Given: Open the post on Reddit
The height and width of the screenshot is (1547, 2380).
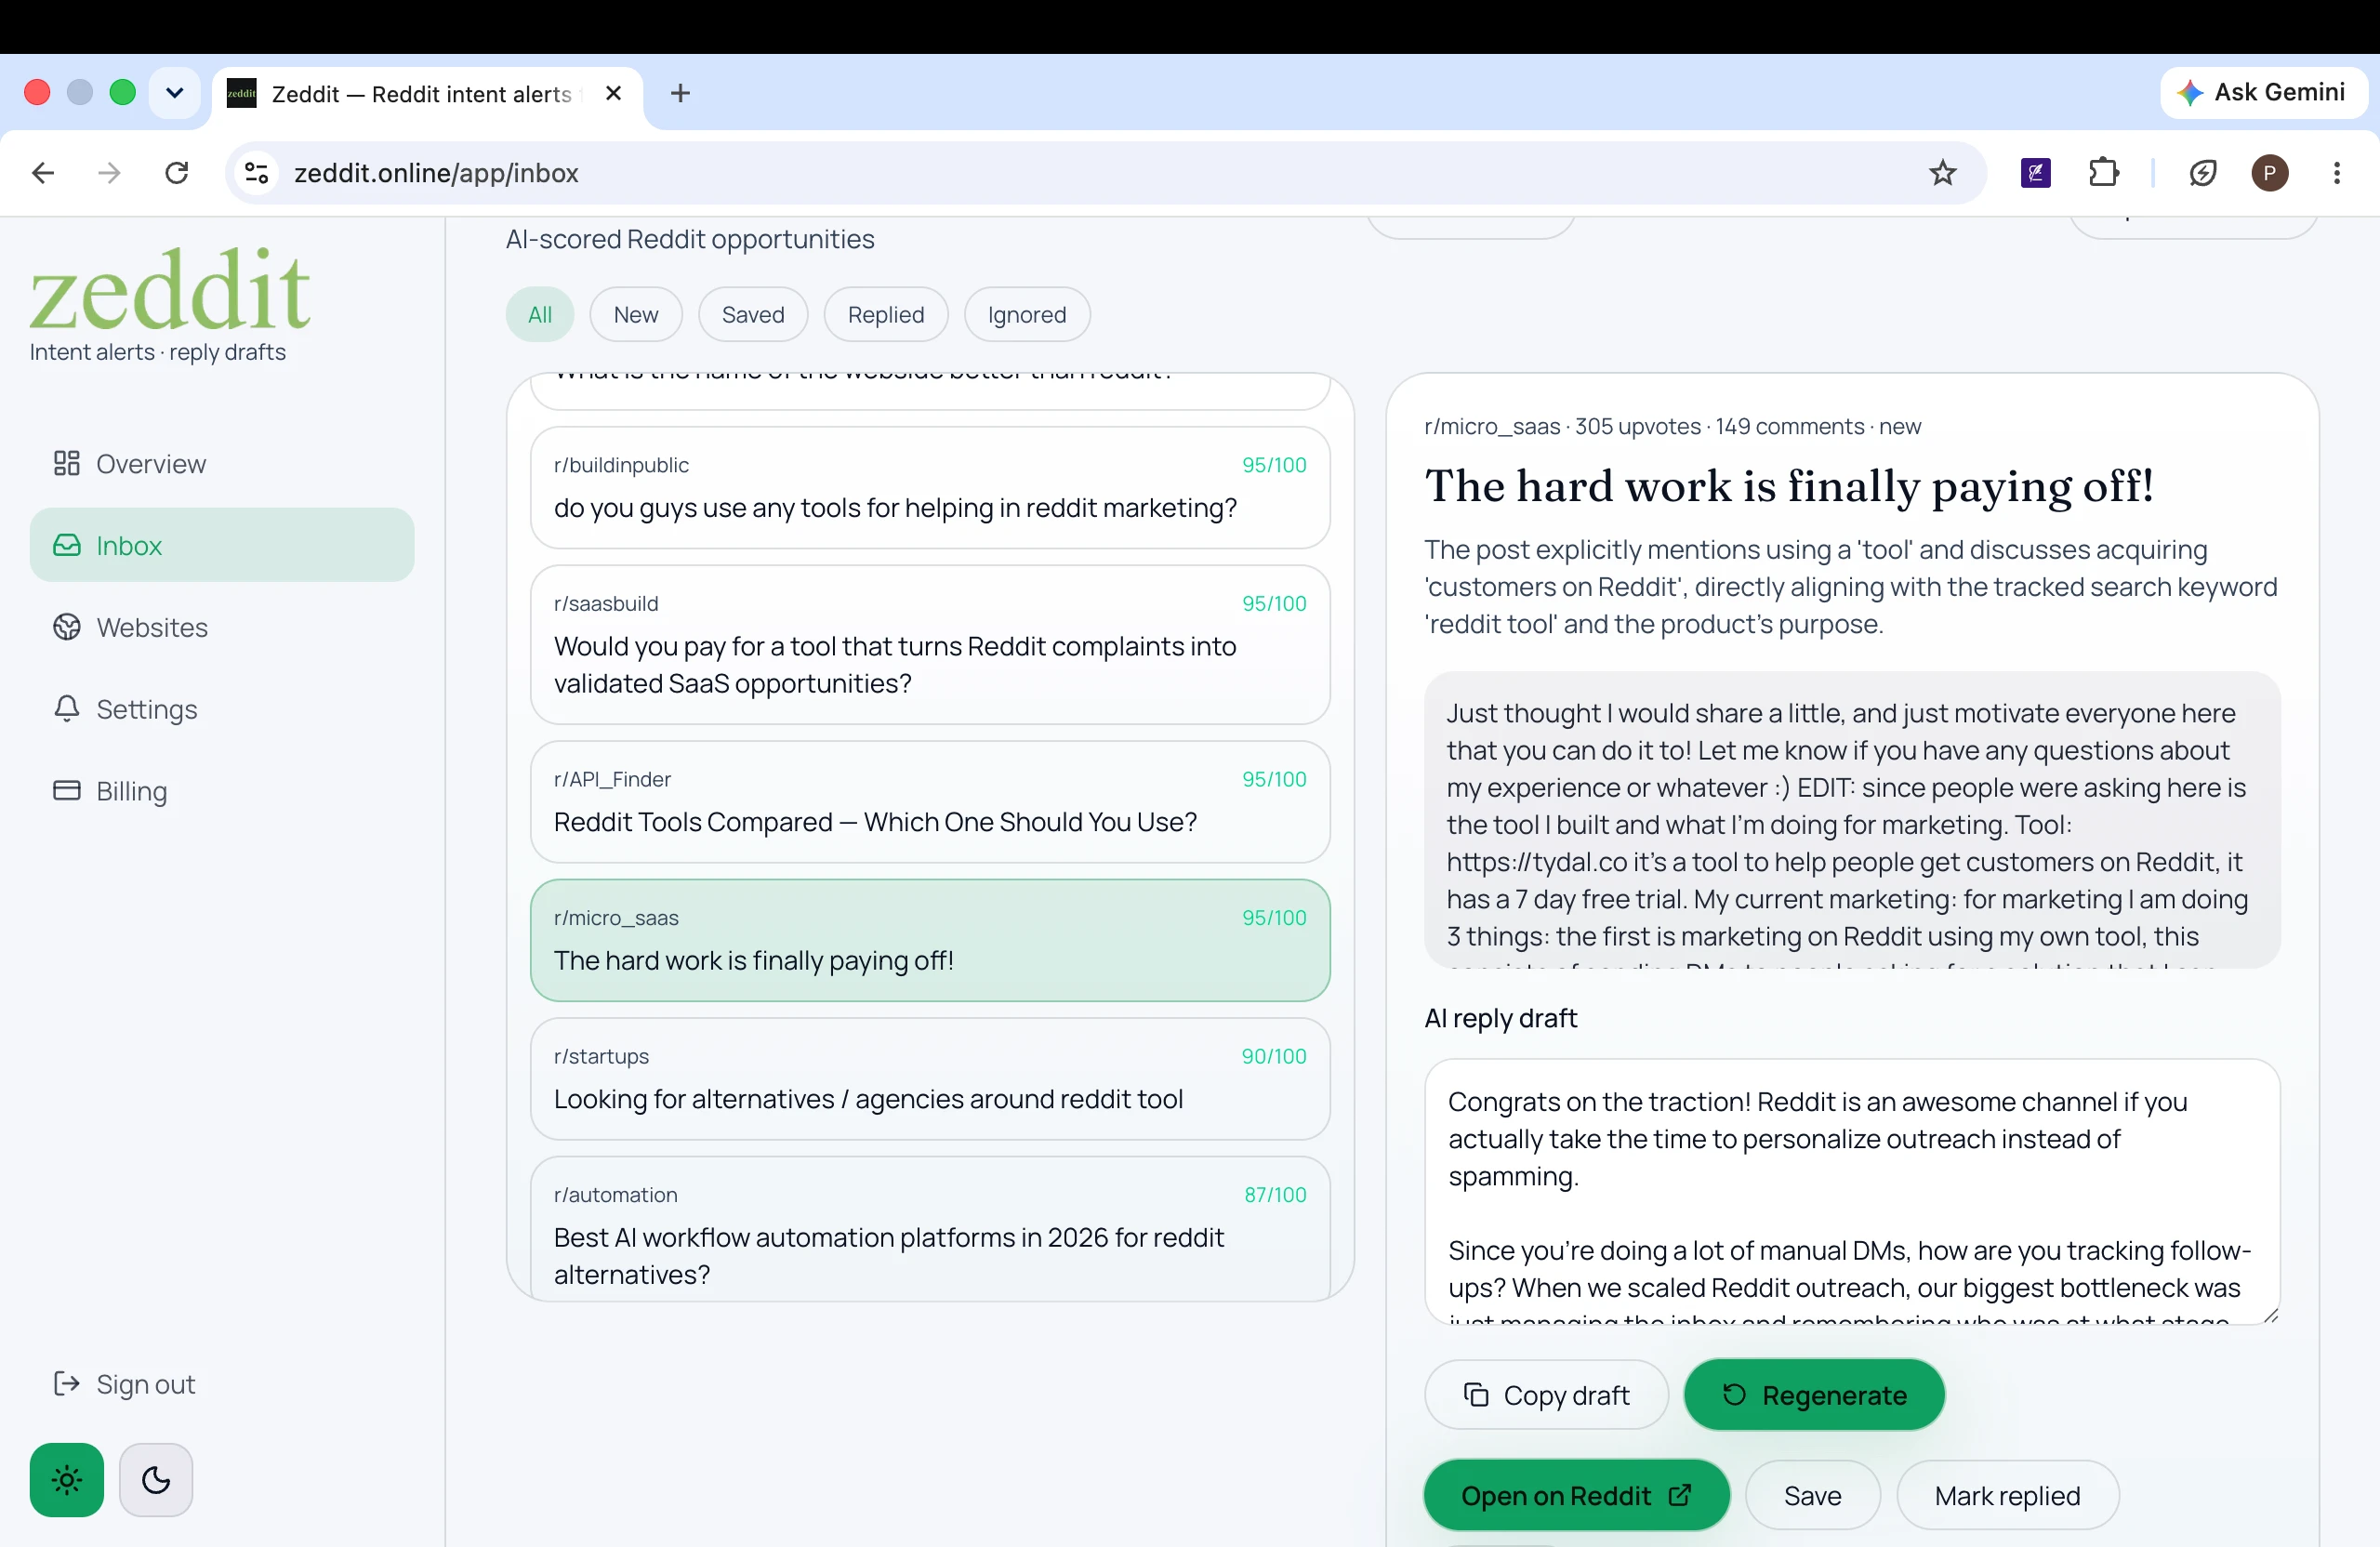Looking at the screenshot, I should pyautogui.click(x=1576, y=1495).
